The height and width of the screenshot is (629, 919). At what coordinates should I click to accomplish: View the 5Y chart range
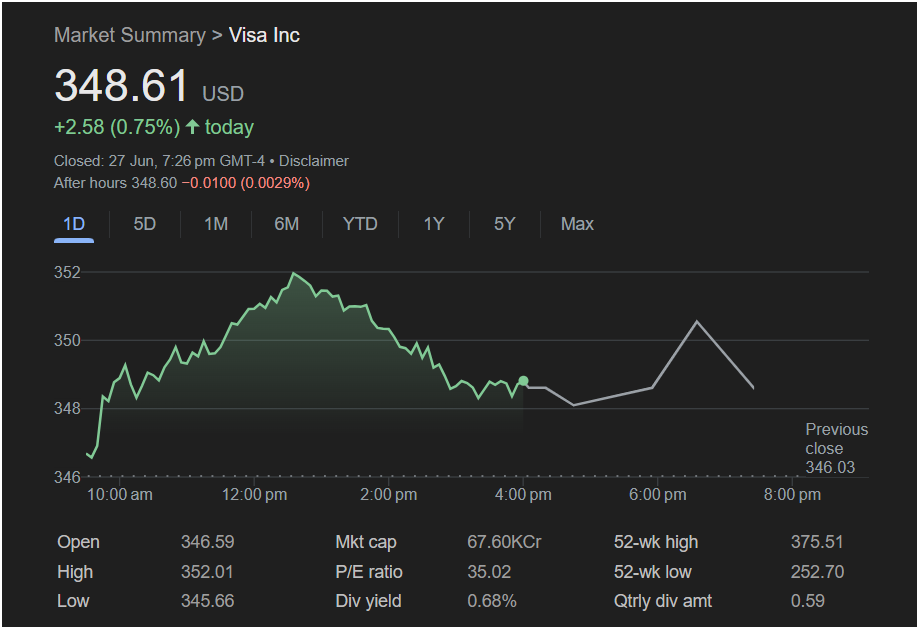504,224
